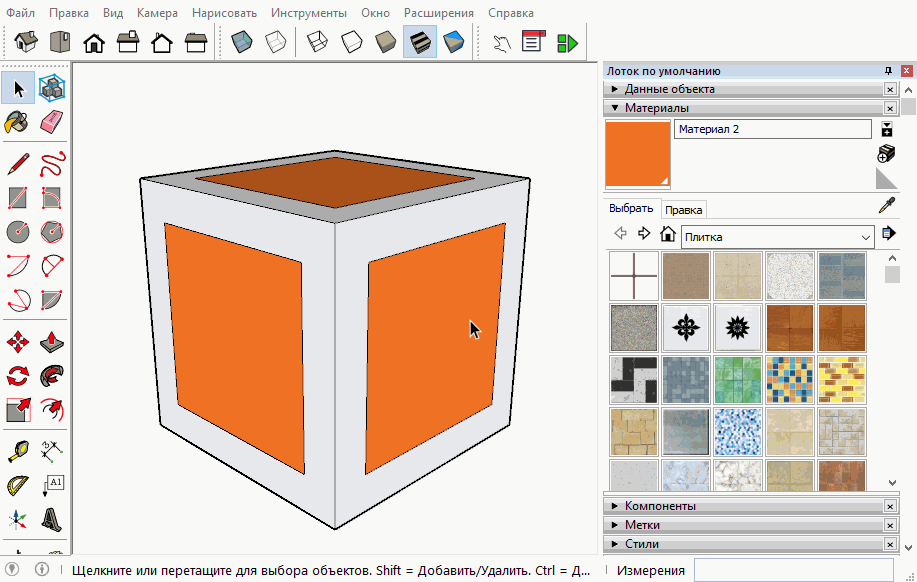
Task: Click the create material icon
Action: tap(886, 153)
